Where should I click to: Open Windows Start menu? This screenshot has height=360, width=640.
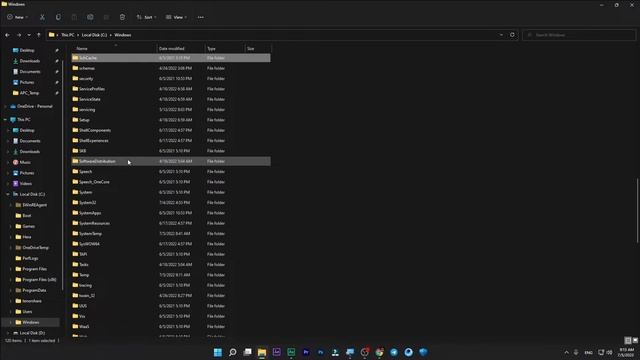click(218, 352)
